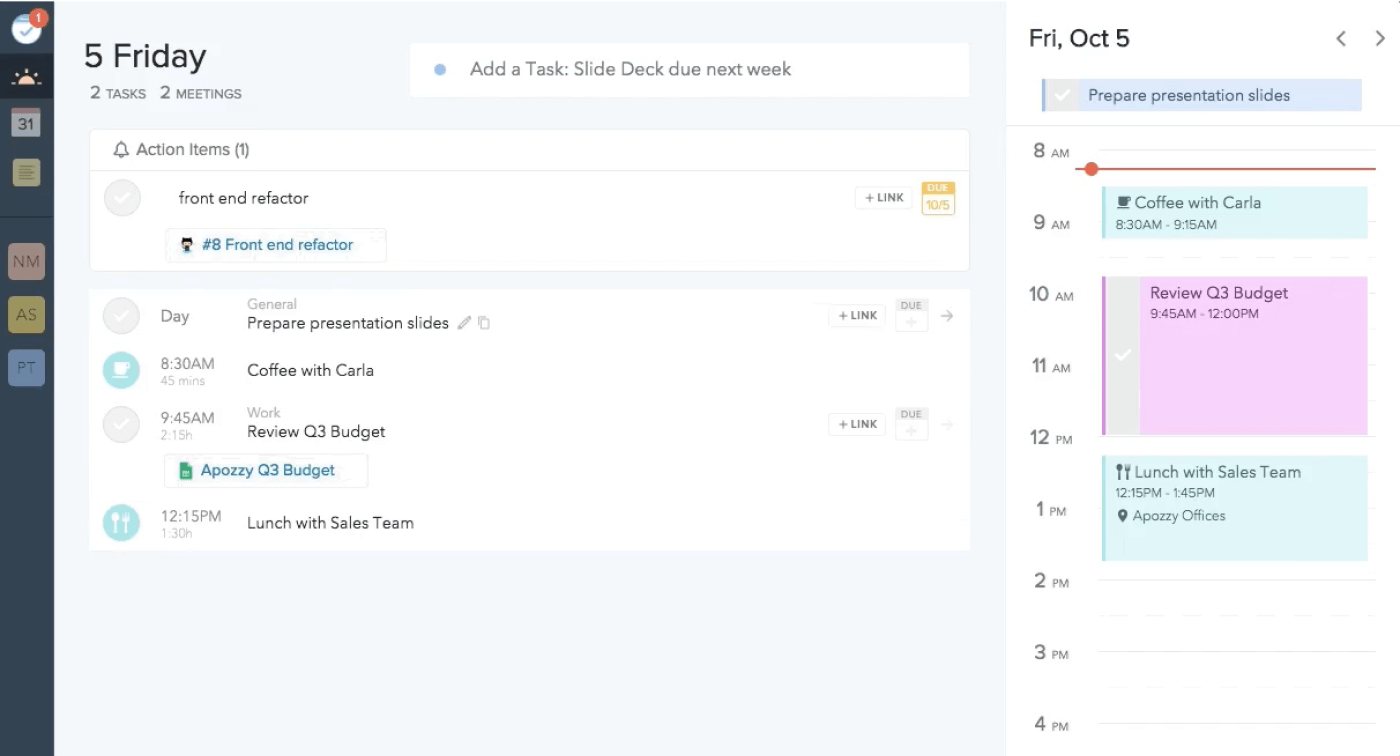Click the coffee cup icon for Coffee with Carla
Image resolution: width=1400 pixels, height=756 pixels.
point(121,370)
